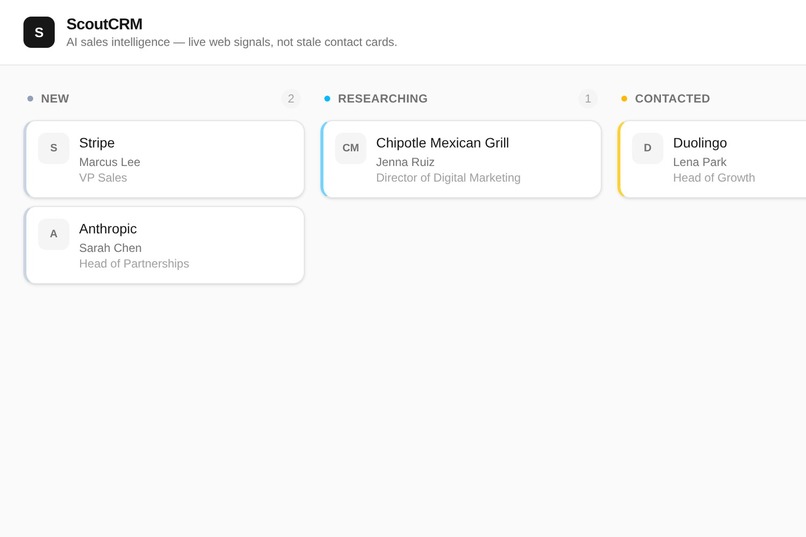
Task: Select the CONTACTED column header
Action: (x=672, y=99)
